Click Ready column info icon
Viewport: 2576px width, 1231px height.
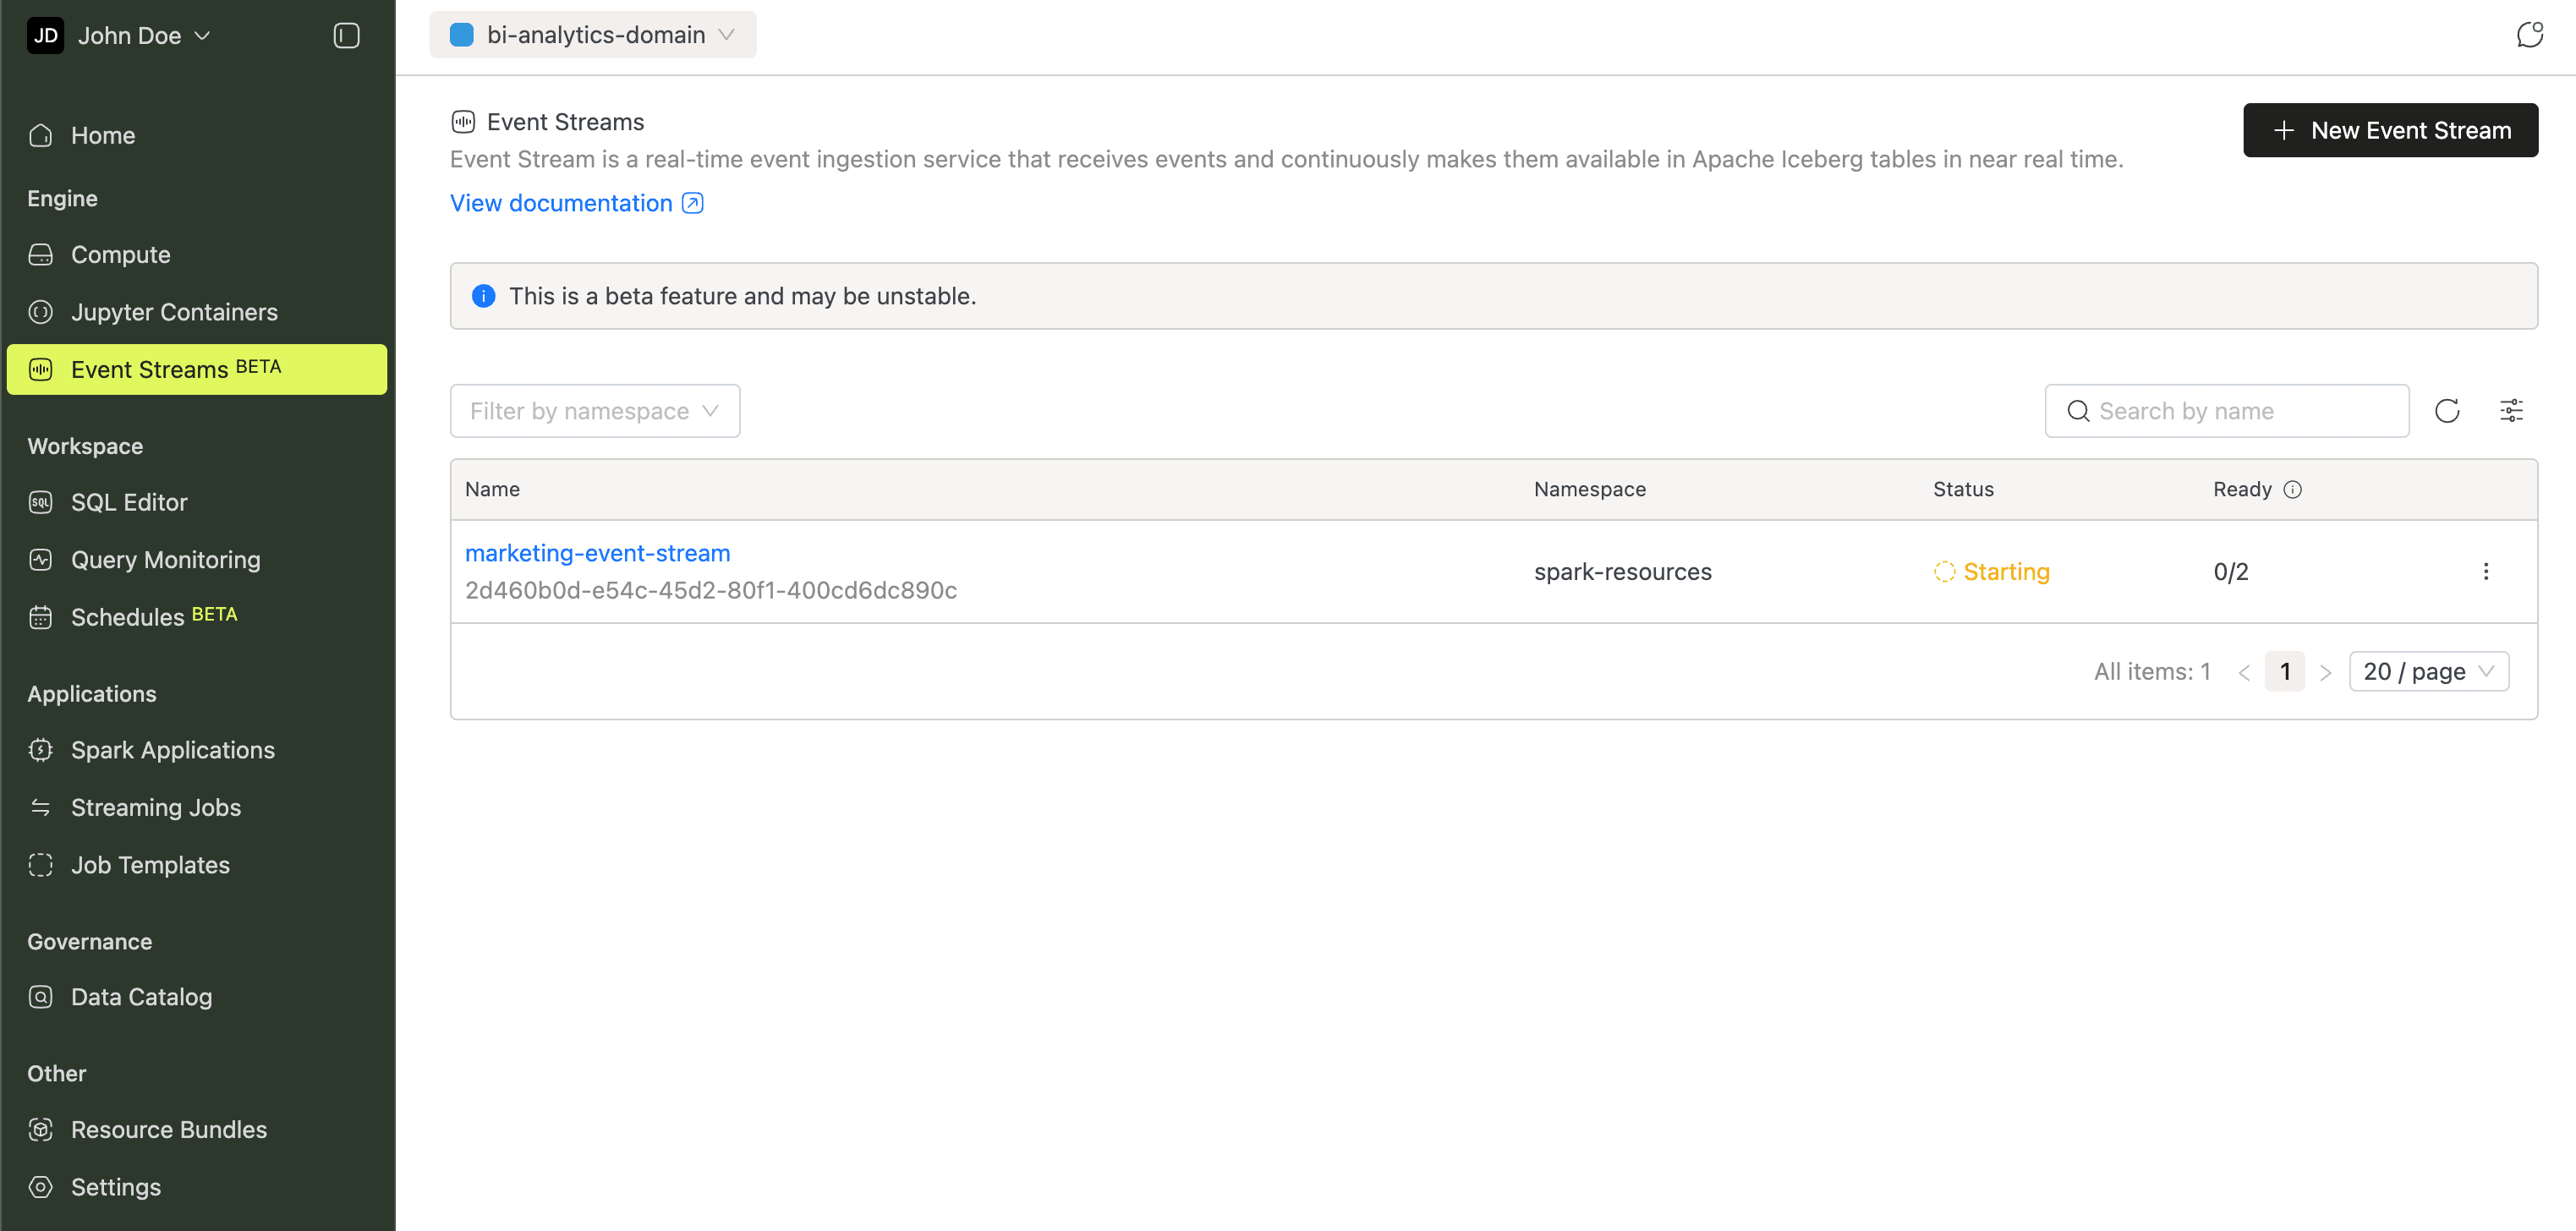pos(2293,489)
